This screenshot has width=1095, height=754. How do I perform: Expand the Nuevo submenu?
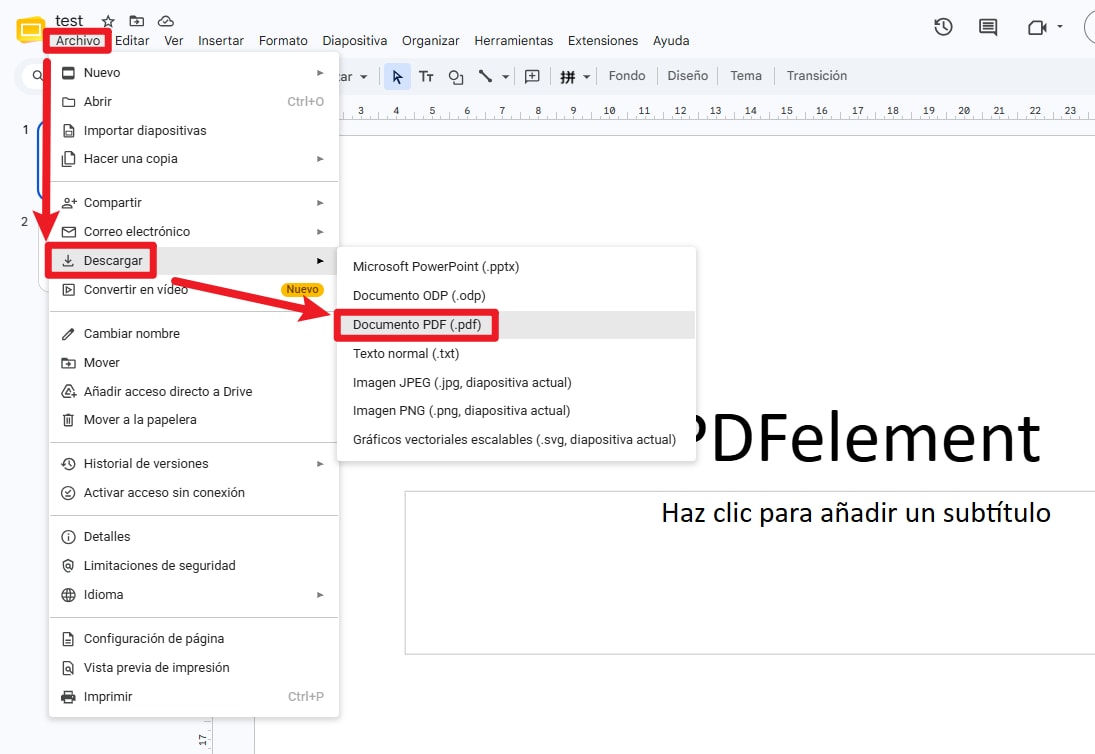[193, 73]
